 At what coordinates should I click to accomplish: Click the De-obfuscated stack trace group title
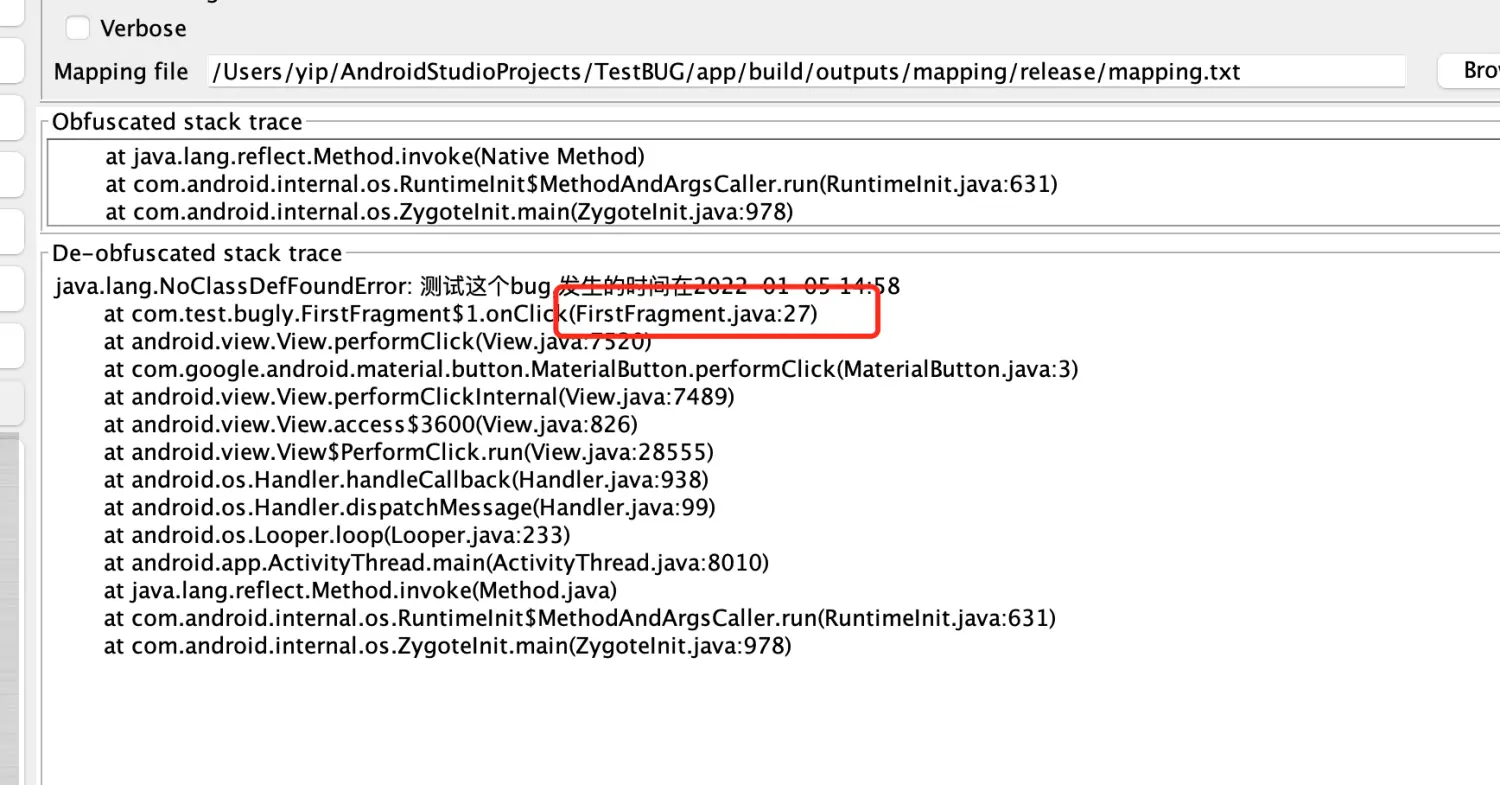tap(197, 253)
